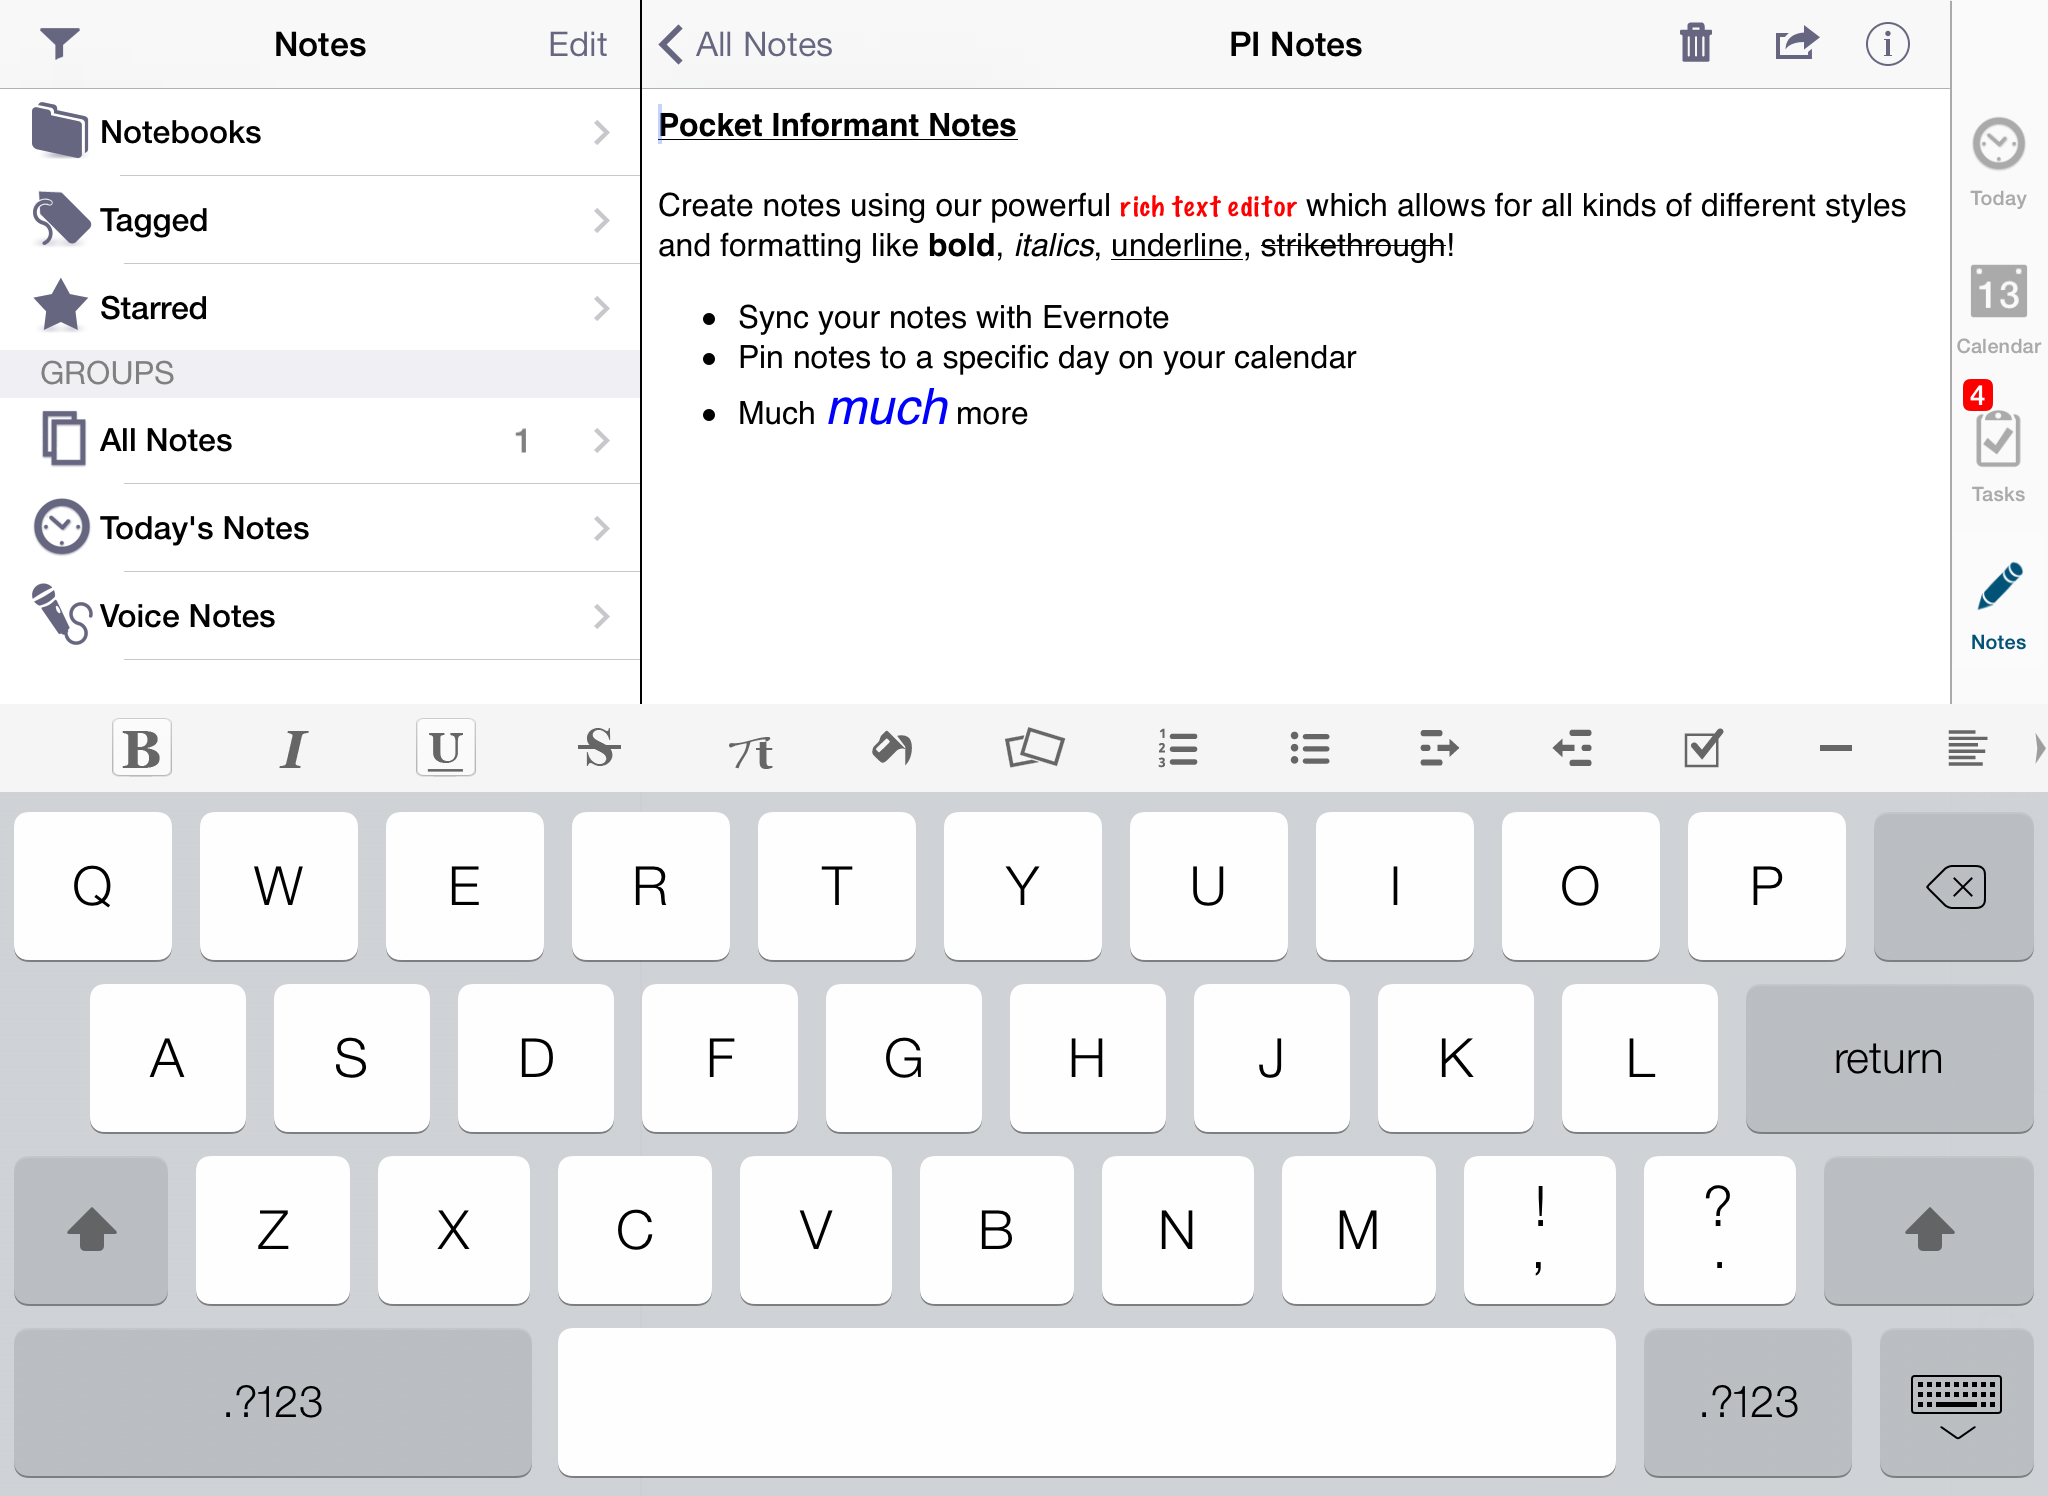Click the All Notes pages icon

63,438
